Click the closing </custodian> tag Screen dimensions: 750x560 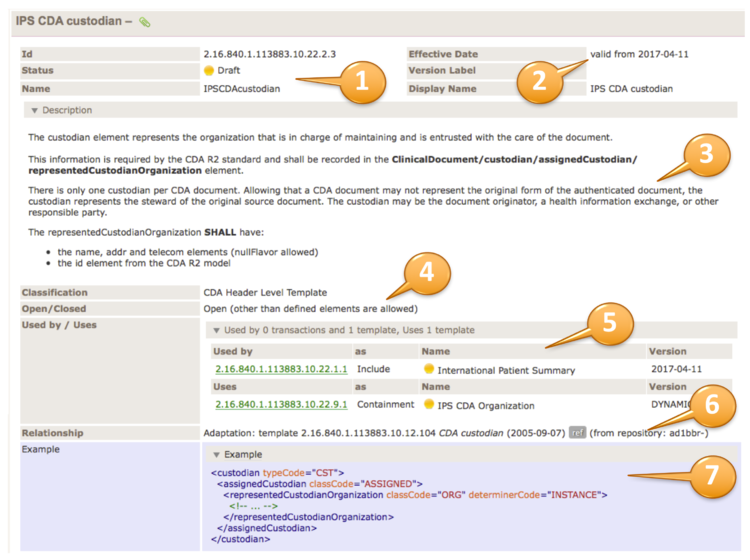point(241,539)
